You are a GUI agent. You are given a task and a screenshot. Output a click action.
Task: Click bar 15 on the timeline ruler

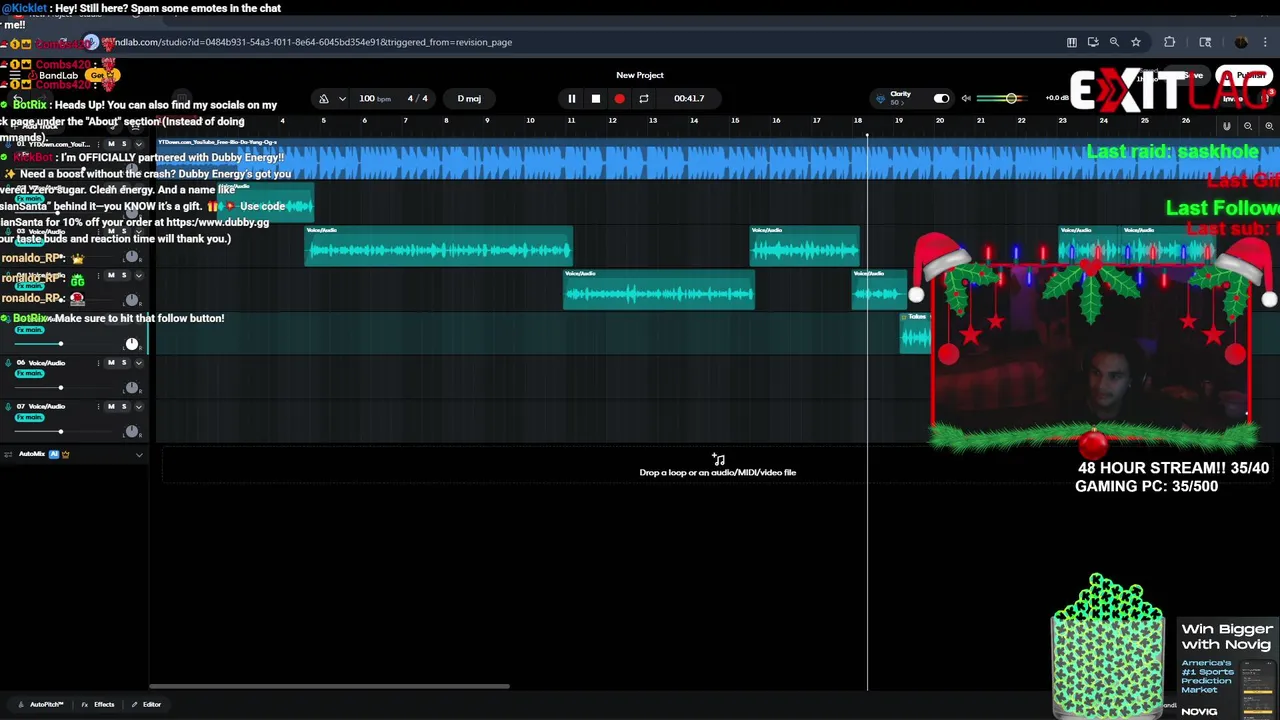(x=735, y=121)
